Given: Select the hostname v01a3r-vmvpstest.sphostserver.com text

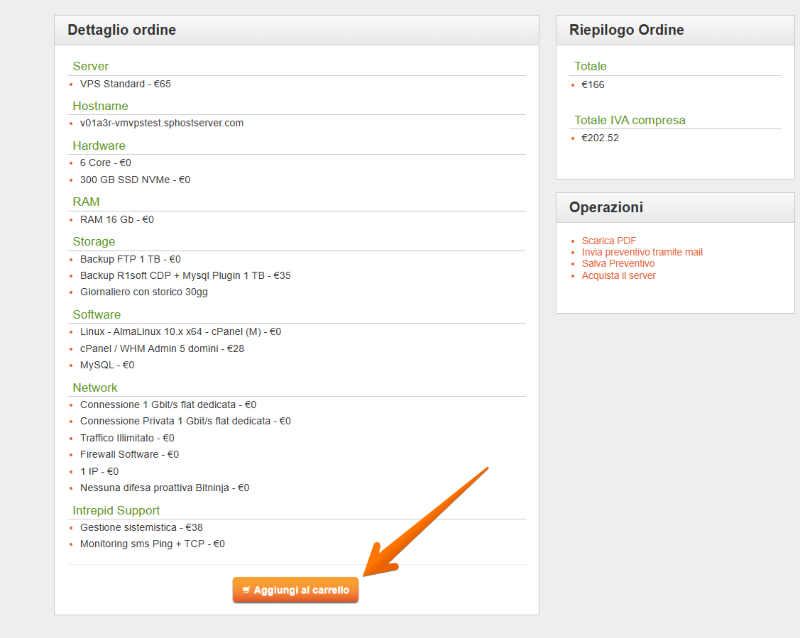Looking at the screenshot, I should coord(161,123).
